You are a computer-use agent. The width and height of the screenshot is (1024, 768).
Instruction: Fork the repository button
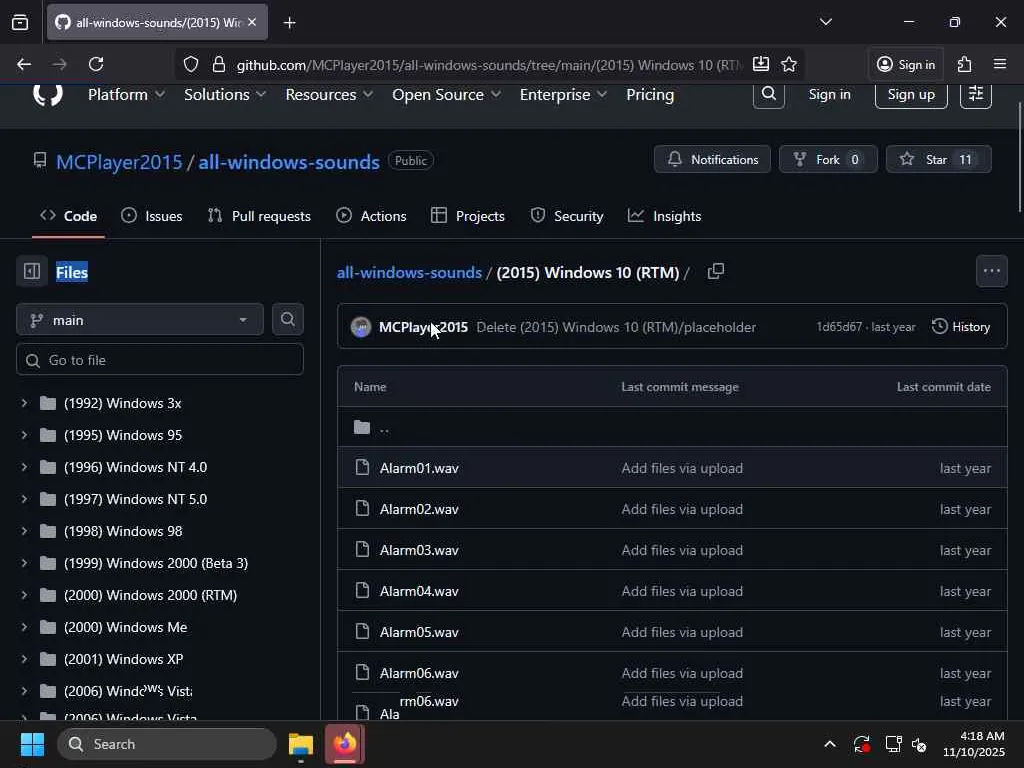[828, 159]
